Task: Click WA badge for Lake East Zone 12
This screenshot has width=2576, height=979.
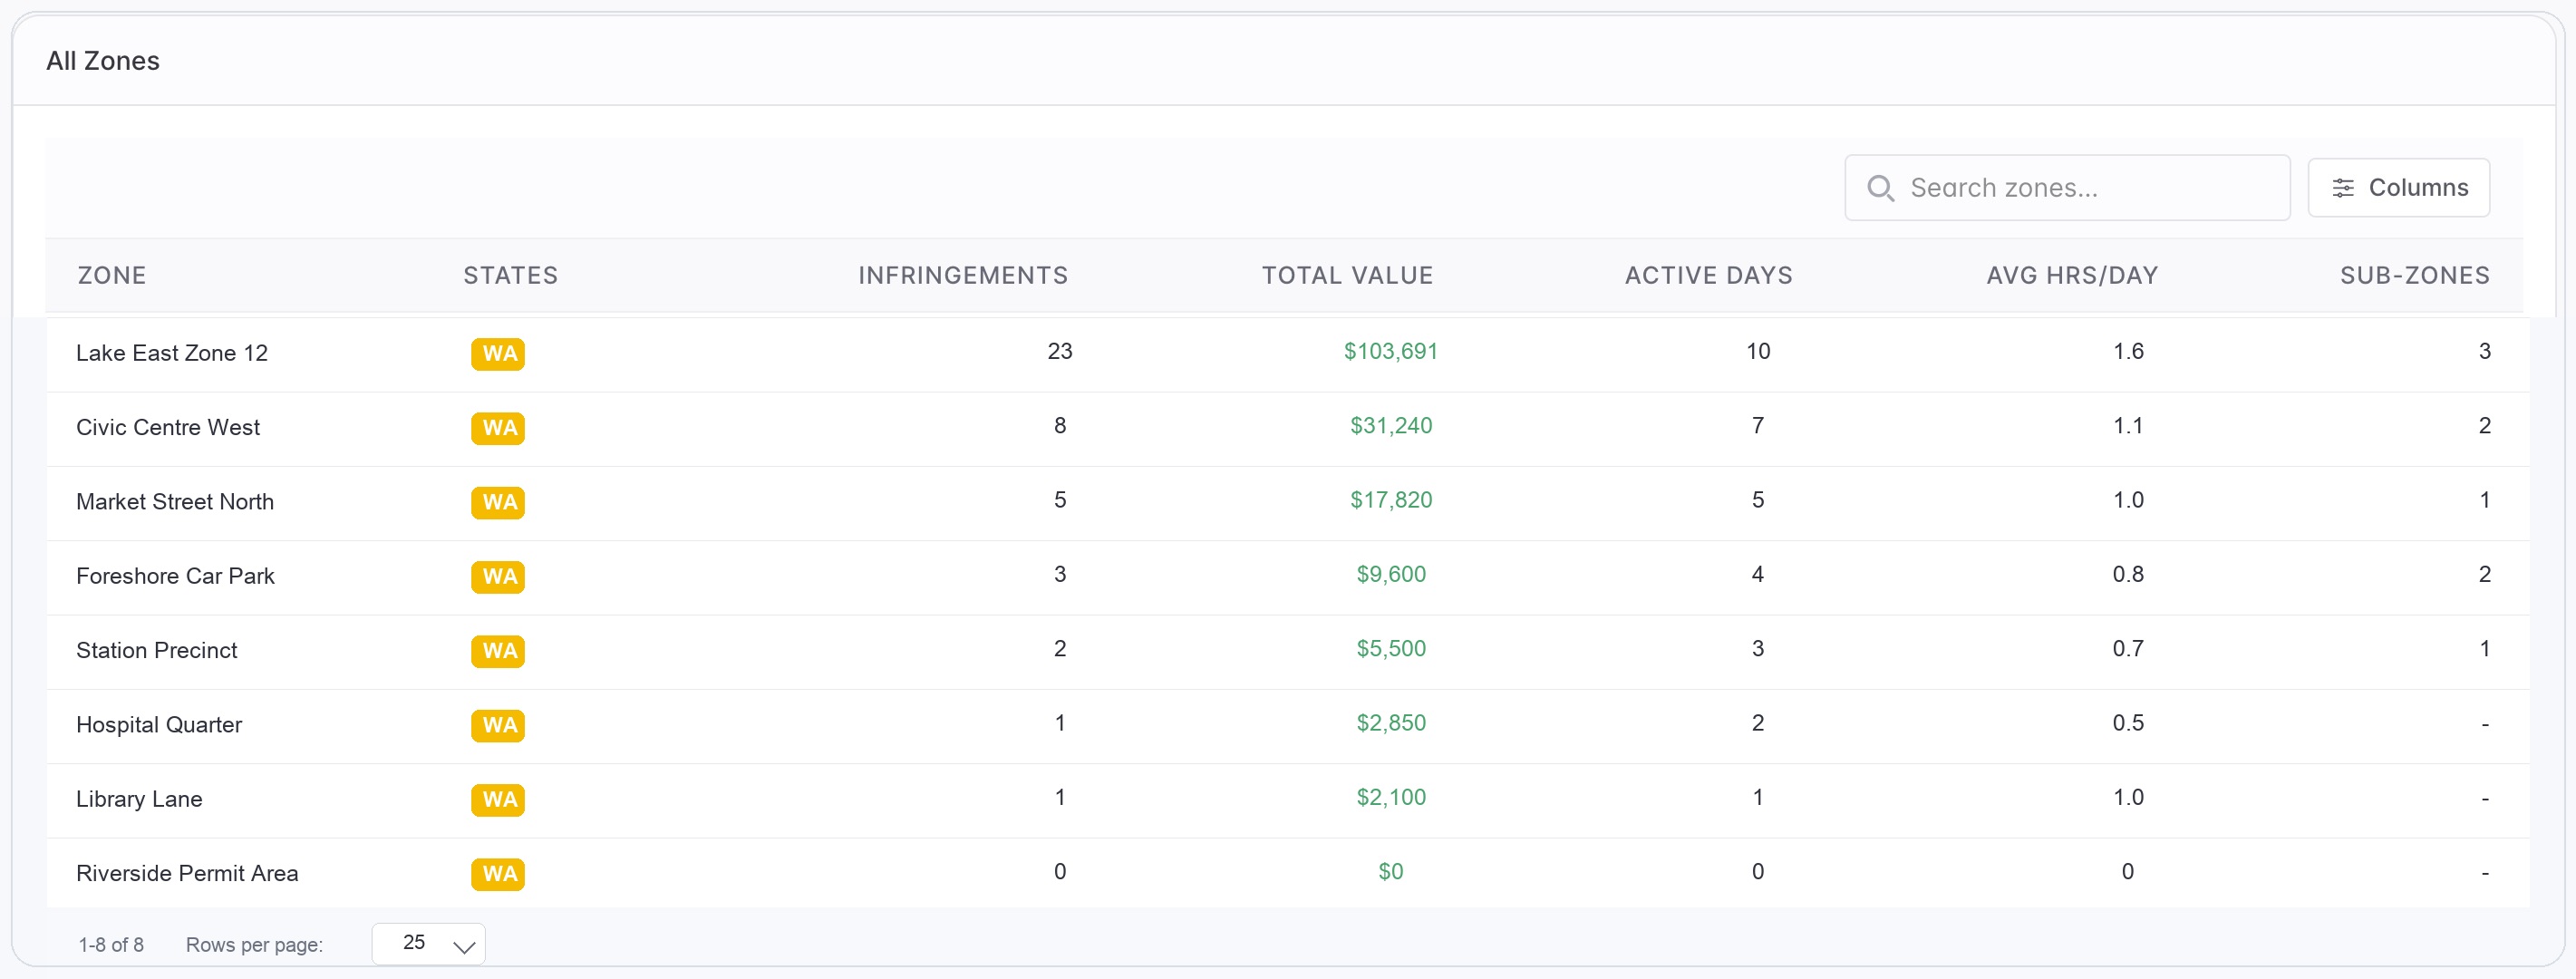Action: tap(498, 353)
